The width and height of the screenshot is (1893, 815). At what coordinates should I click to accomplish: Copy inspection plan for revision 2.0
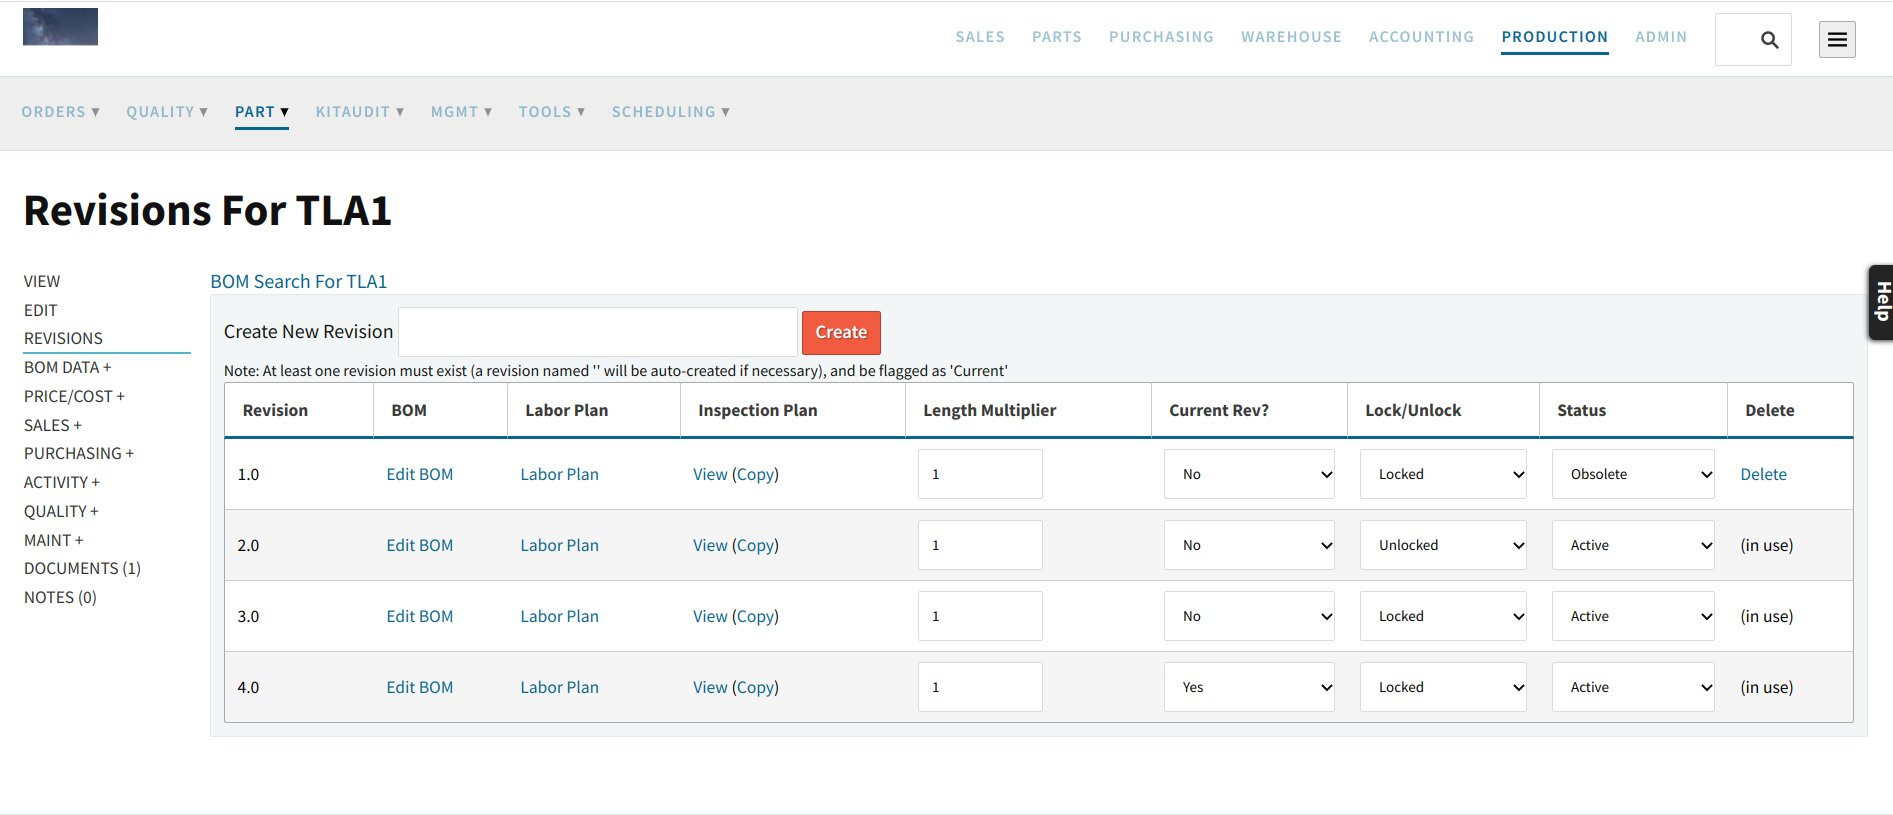755,545
